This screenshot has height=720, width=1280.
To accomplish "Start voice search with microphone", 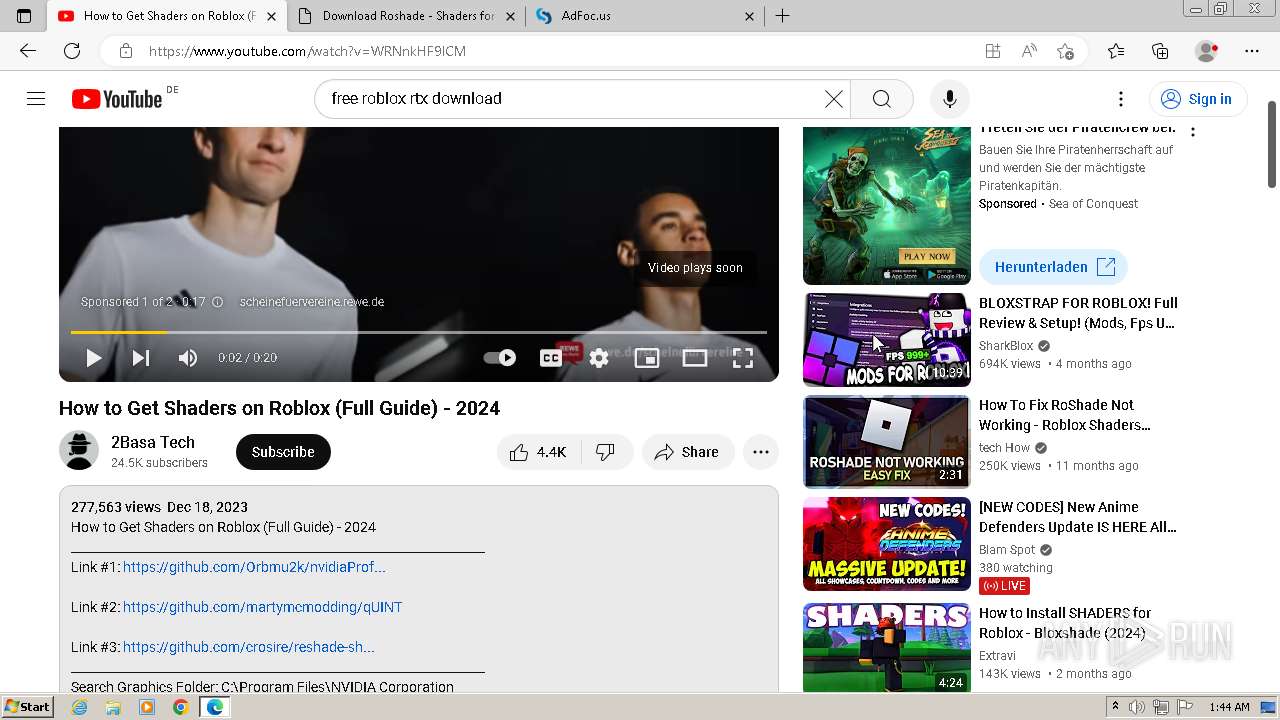I will [949, 98].
